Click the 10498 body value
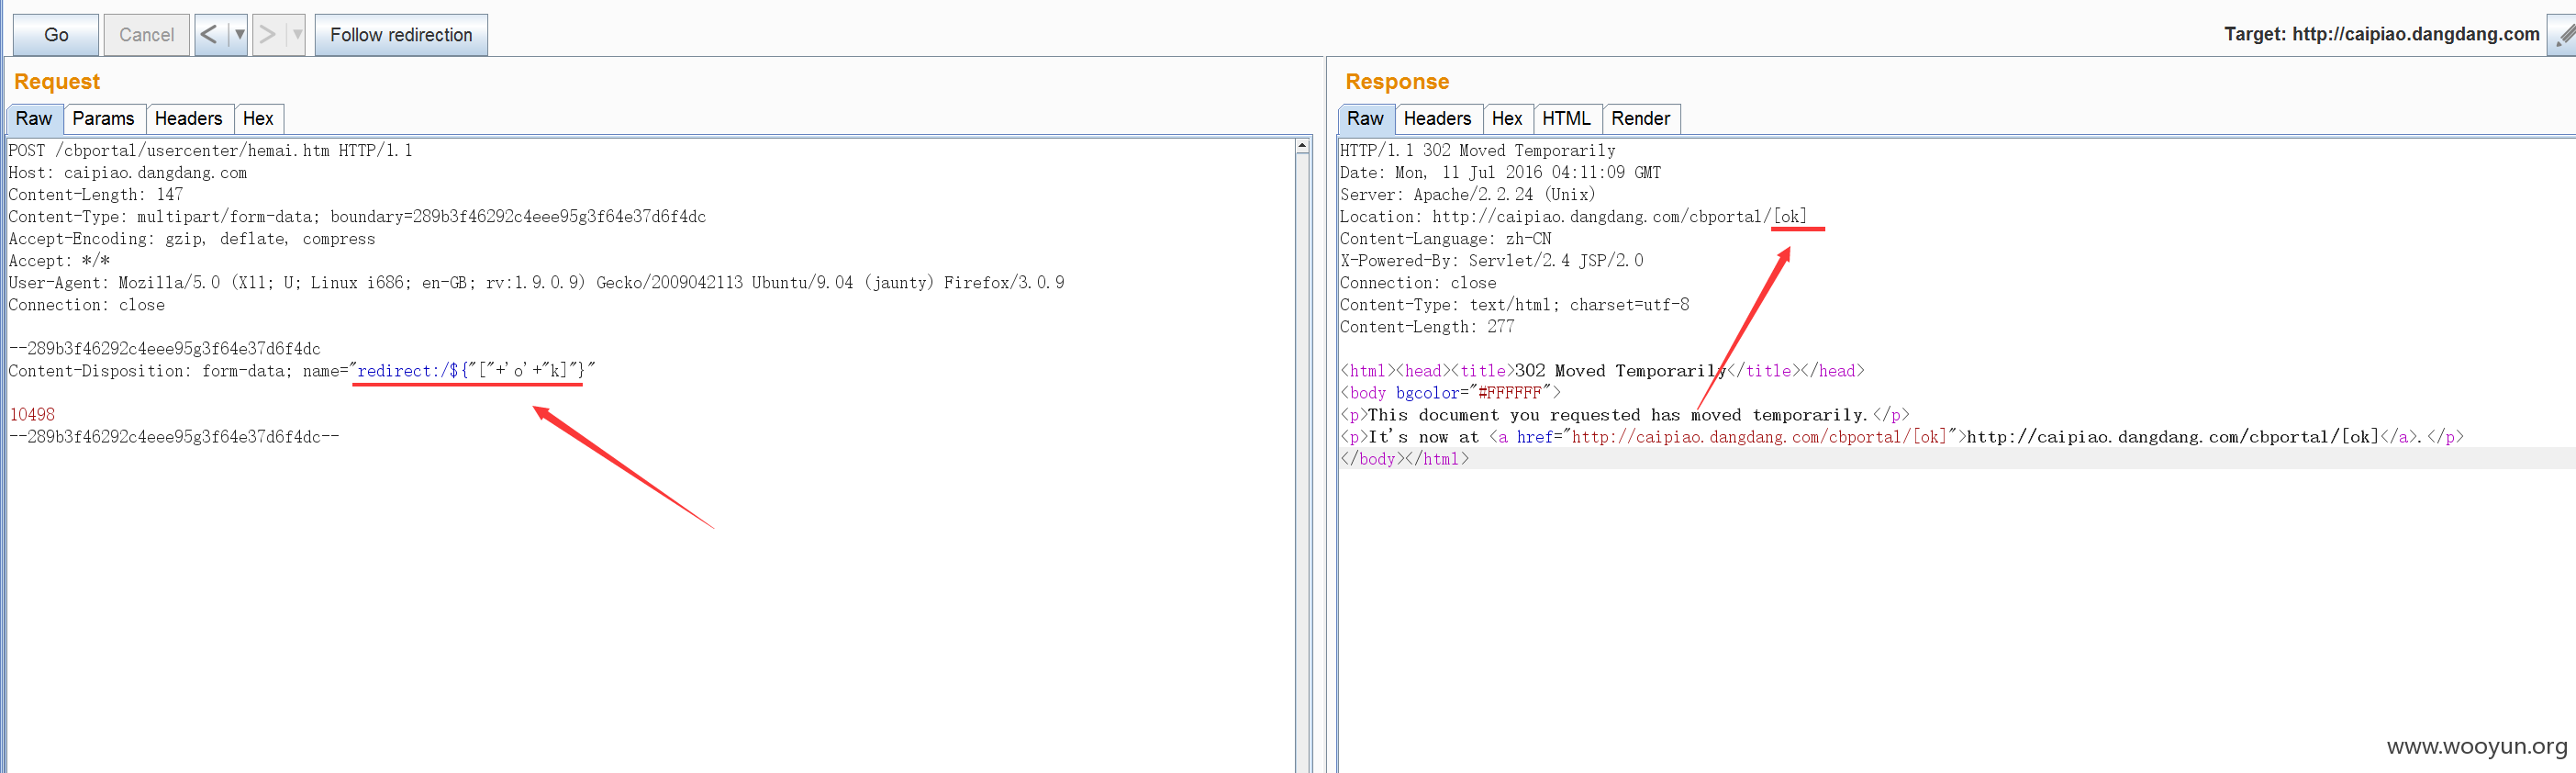The width and height of the screenshot is (2576, 773). [x=32, y=414]
